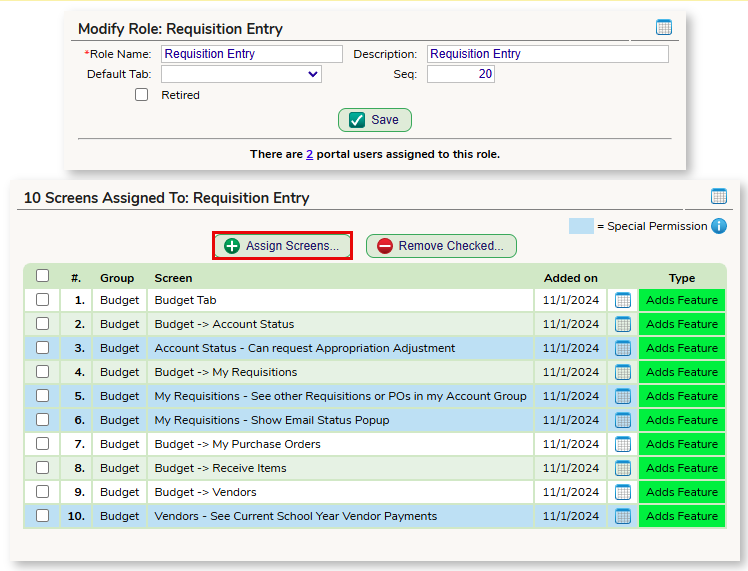Check the box for row 9 Budget -> Vendors

(42, 491)
